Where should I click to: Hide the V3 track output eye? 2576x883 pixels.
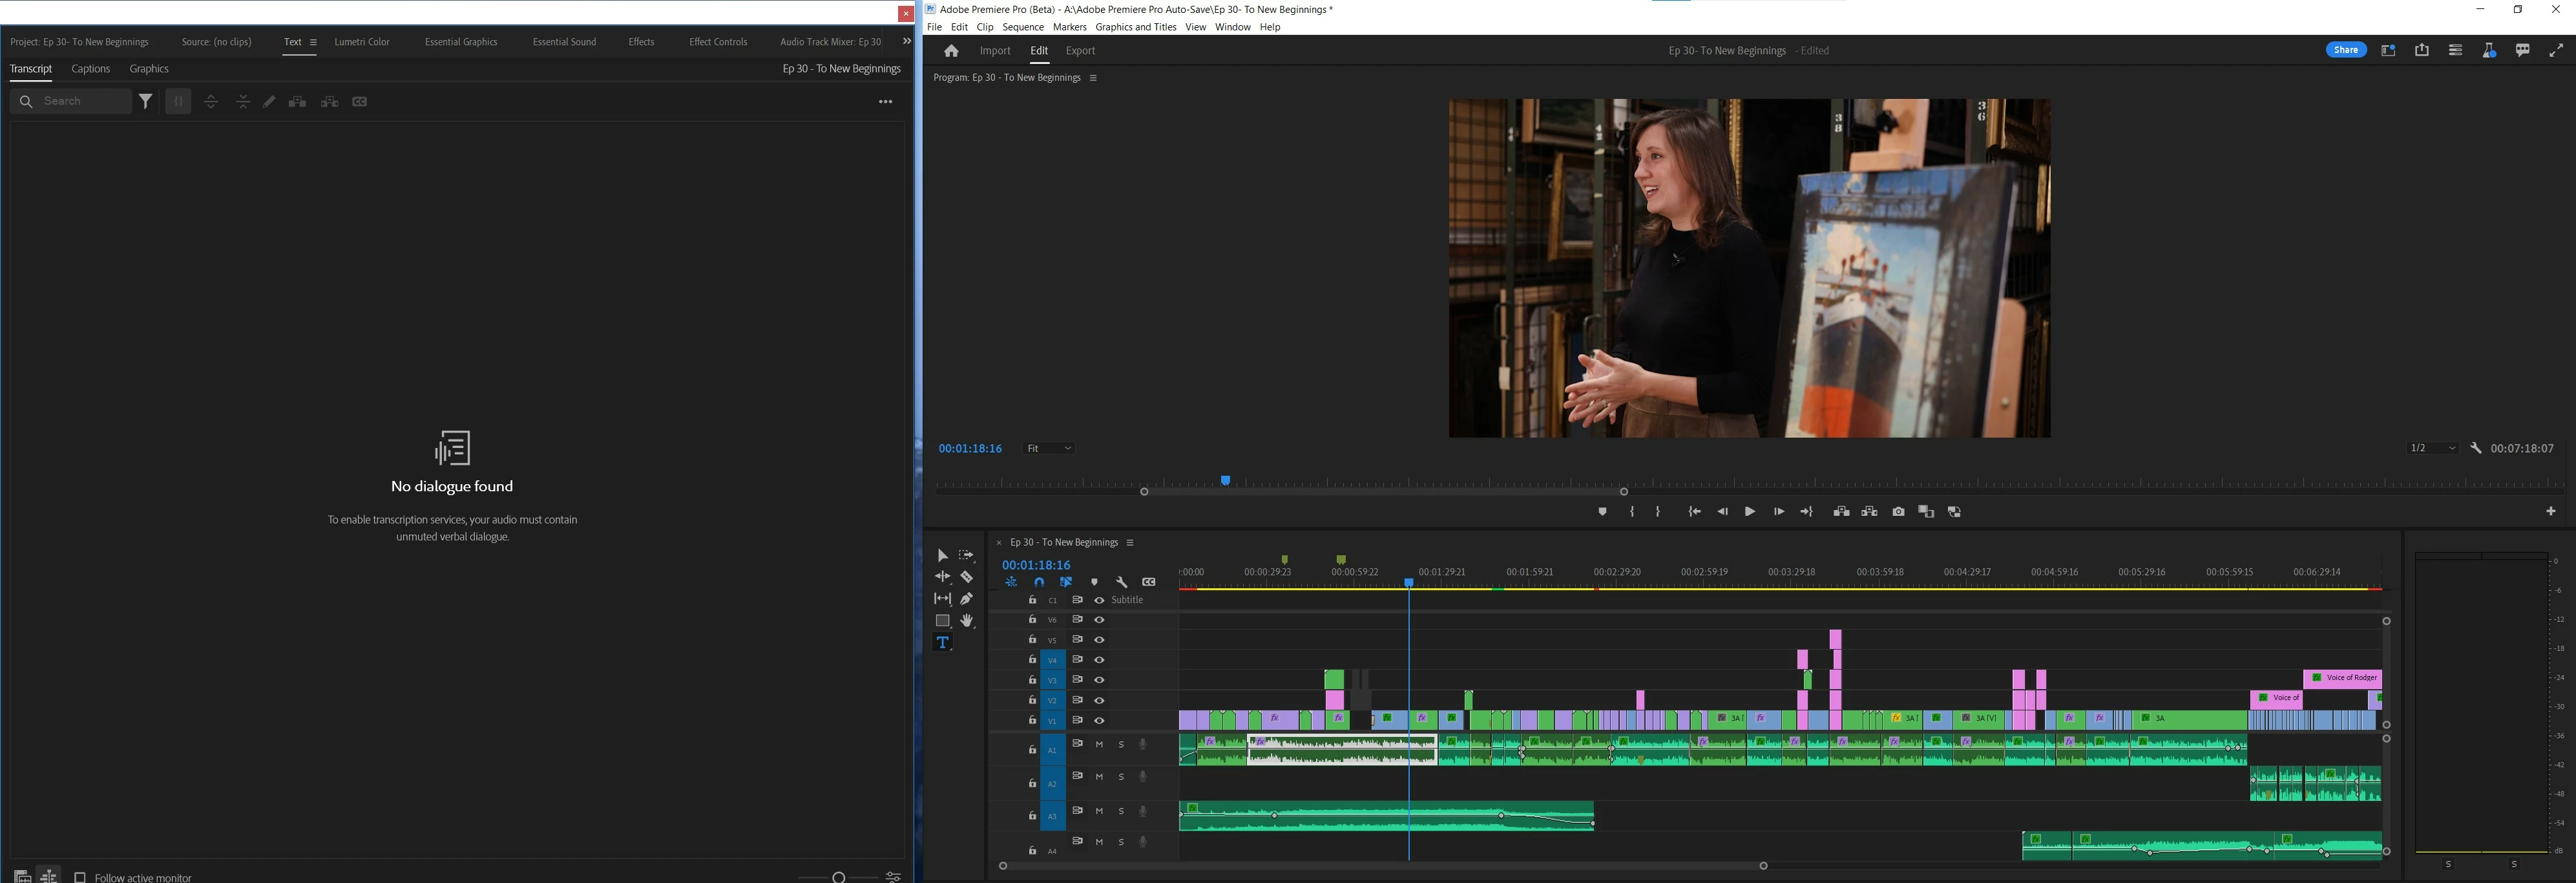(1099, 680)
